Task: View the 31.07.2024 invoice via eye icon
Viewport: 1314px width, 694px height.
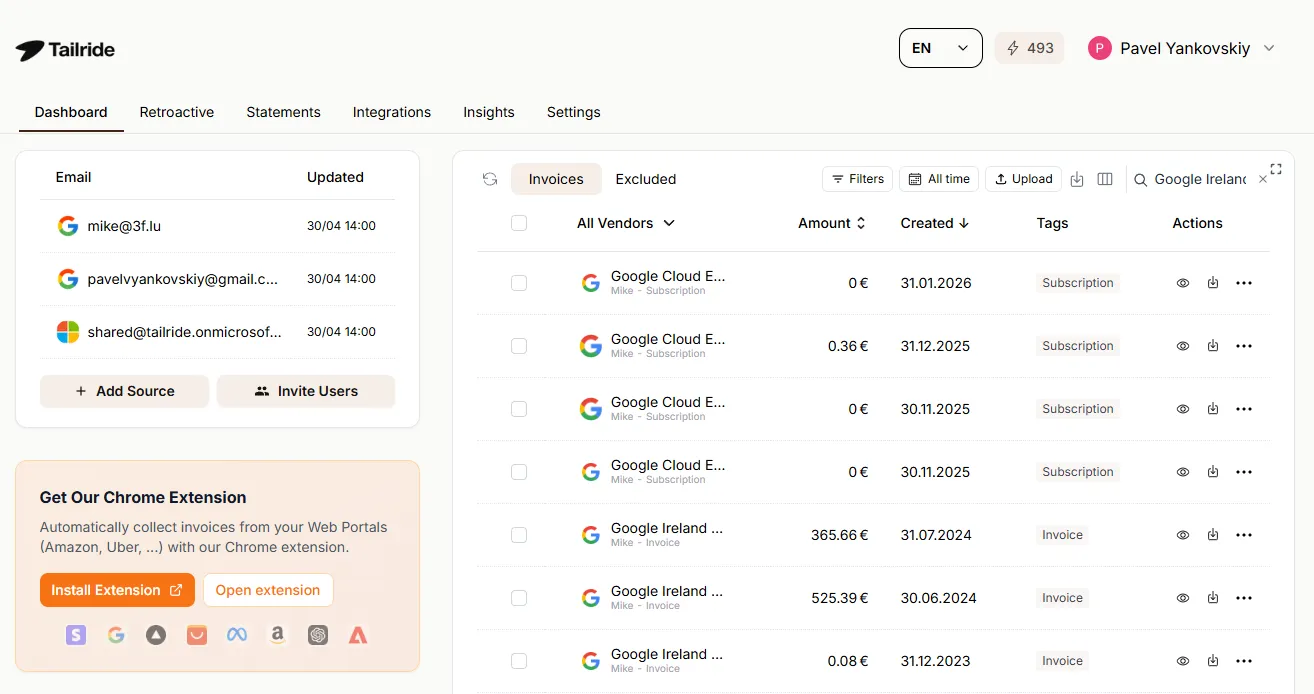Action: 1183,535
